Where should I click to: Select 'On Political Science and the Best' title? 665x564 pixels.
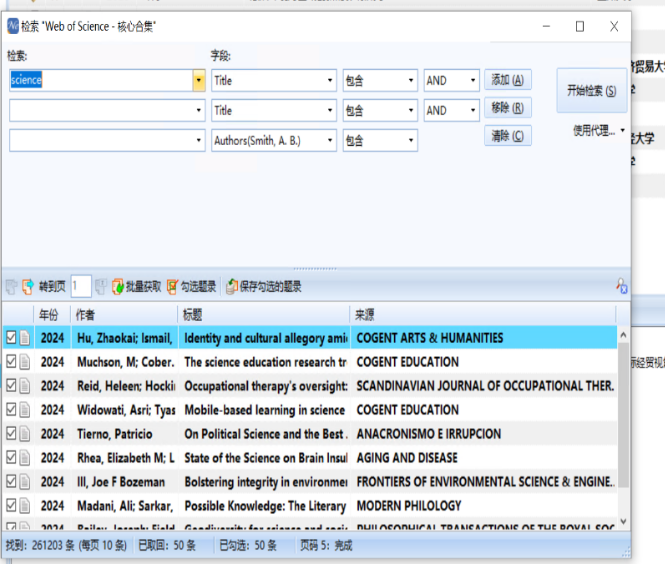[265, 434]
